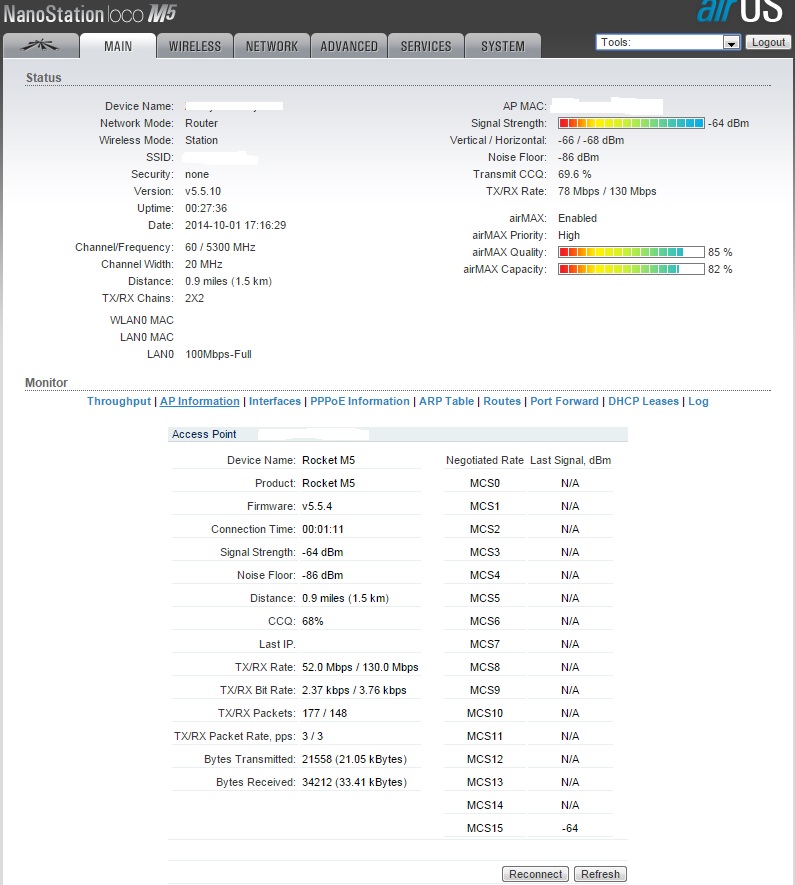Viewport: 795px width, 885px height.
Task: Click the TX/RX Chains 2X2 value
Action: pyautogui.click(x=195, y=298)
